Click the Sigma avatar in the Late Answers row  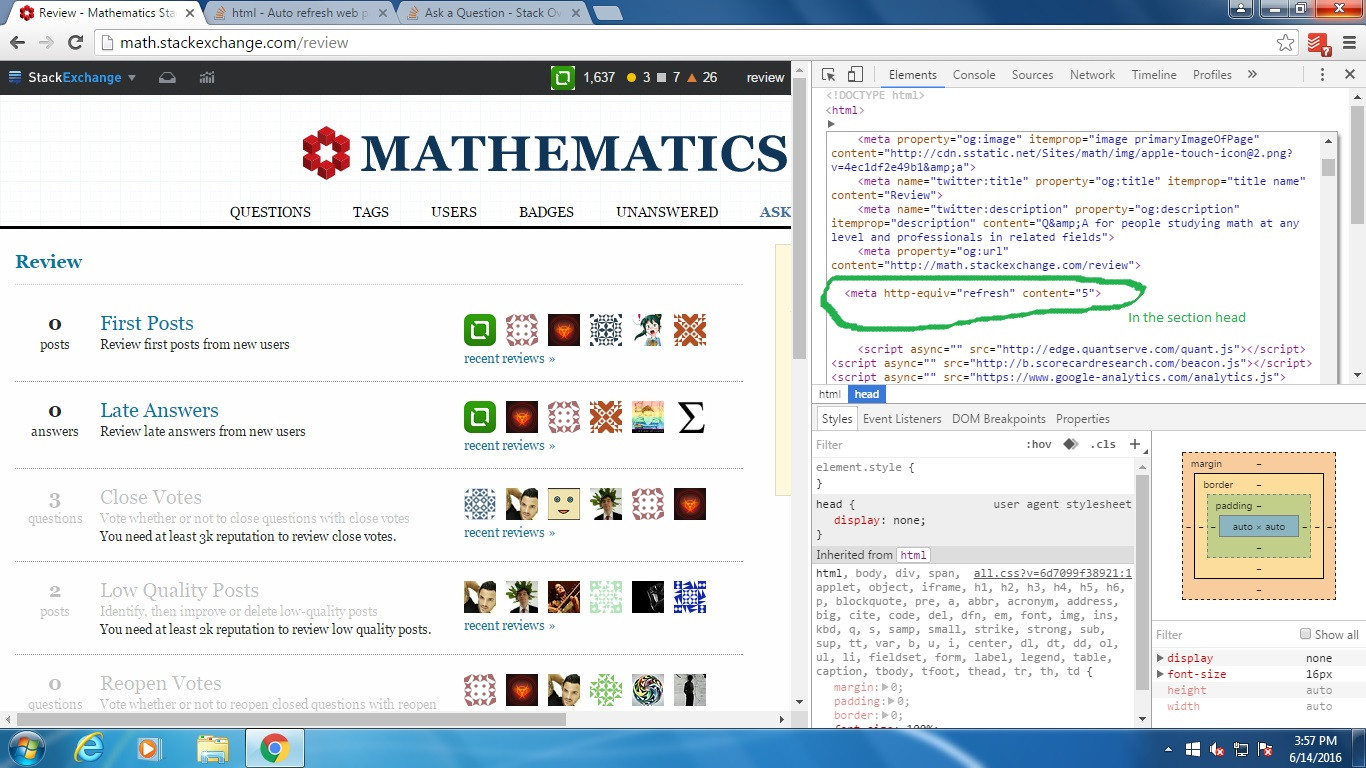point(690,417)
